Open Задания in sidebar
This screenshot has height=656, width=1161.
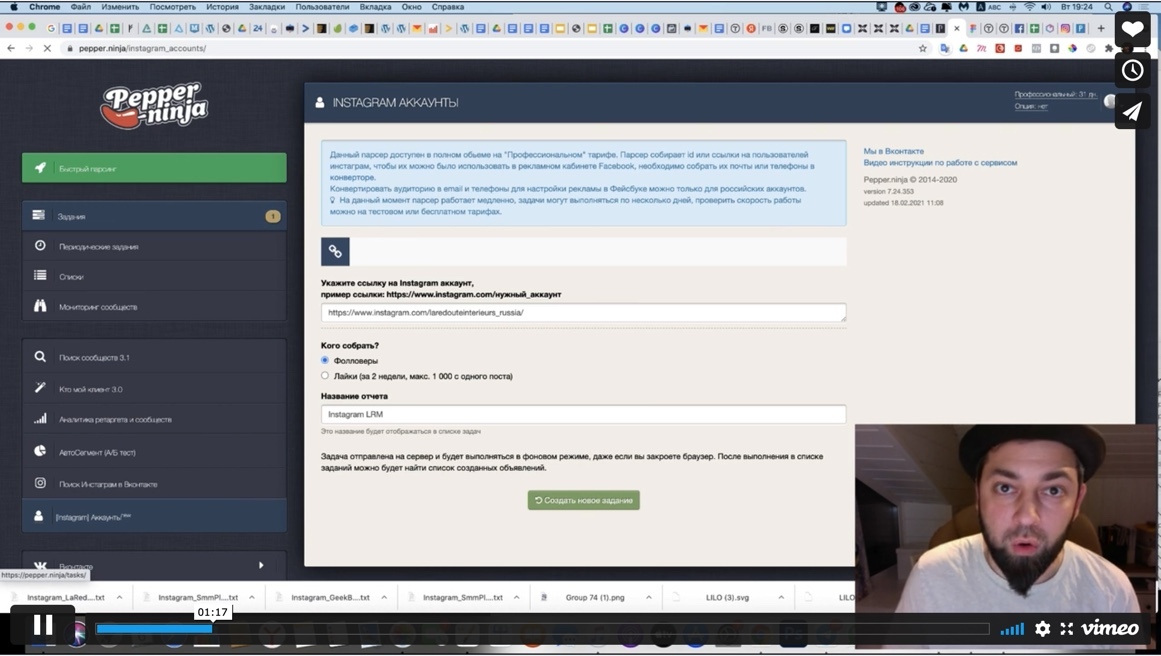[x=154, y=216]
